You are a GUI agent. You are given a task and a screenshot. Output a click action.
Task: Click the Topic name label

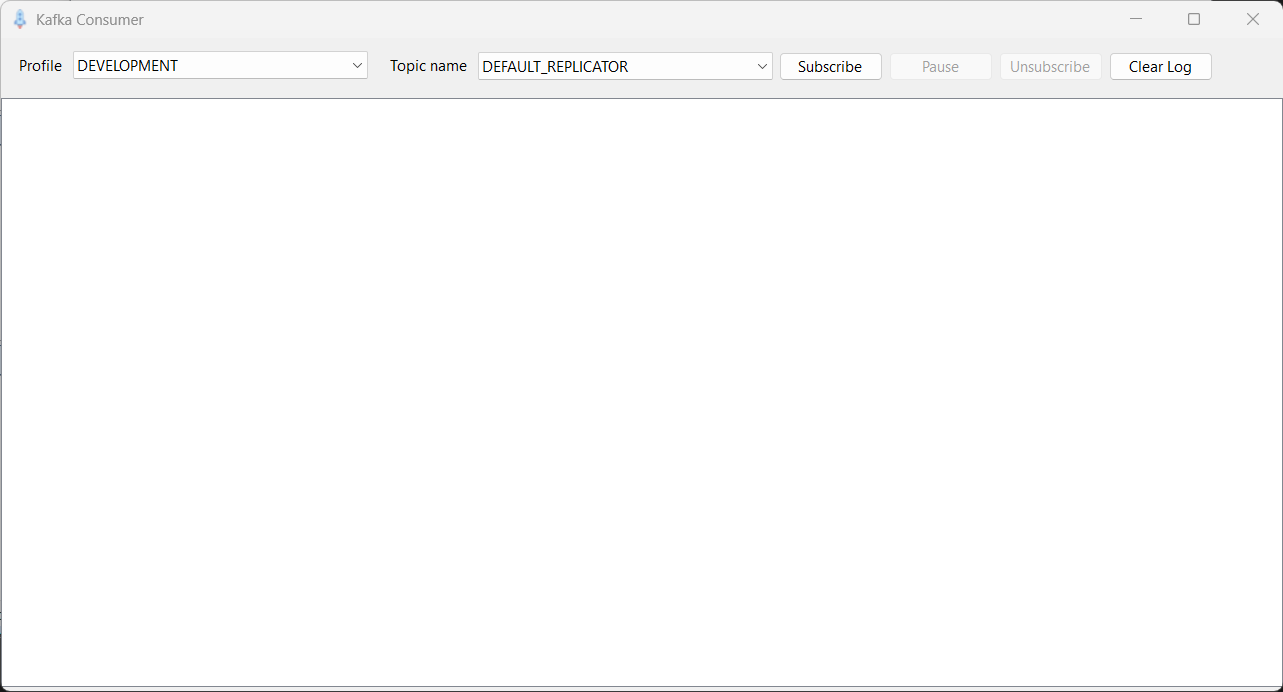coord(428,66)
